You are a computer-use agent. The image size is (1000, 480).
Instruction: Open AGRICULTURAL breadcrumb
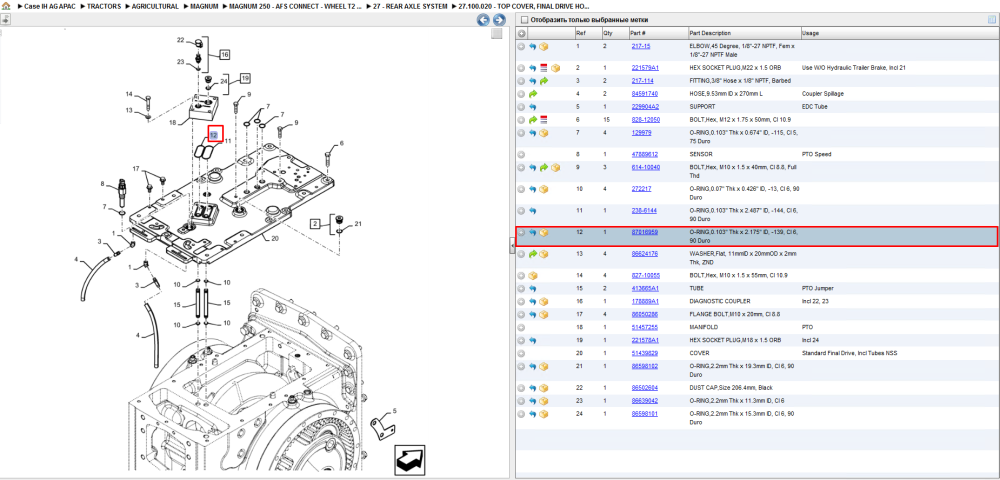coord(155,6)
